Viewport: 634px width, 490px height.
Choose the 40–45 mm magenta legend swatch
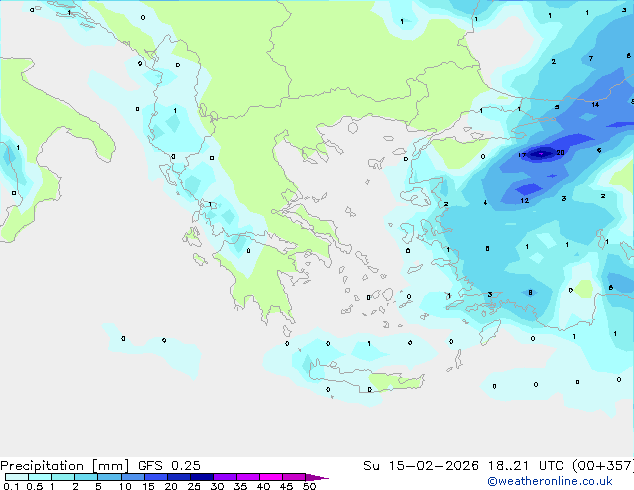[x=271, y=477]
